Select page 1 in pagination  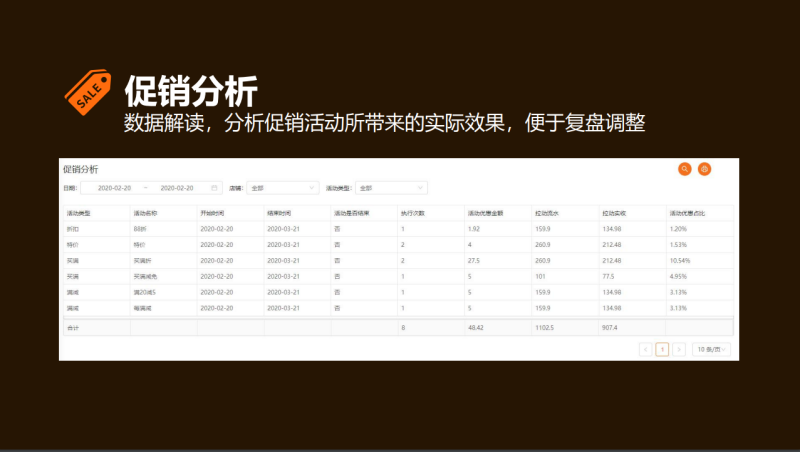(x=662, y=349)
